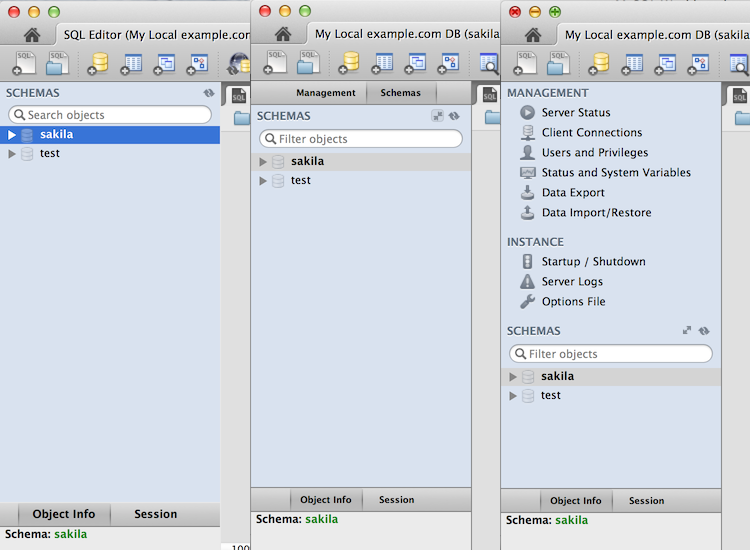750x550 pixels.
Task: Click home icon in SQL Editor window
Action: coord(32,34)
